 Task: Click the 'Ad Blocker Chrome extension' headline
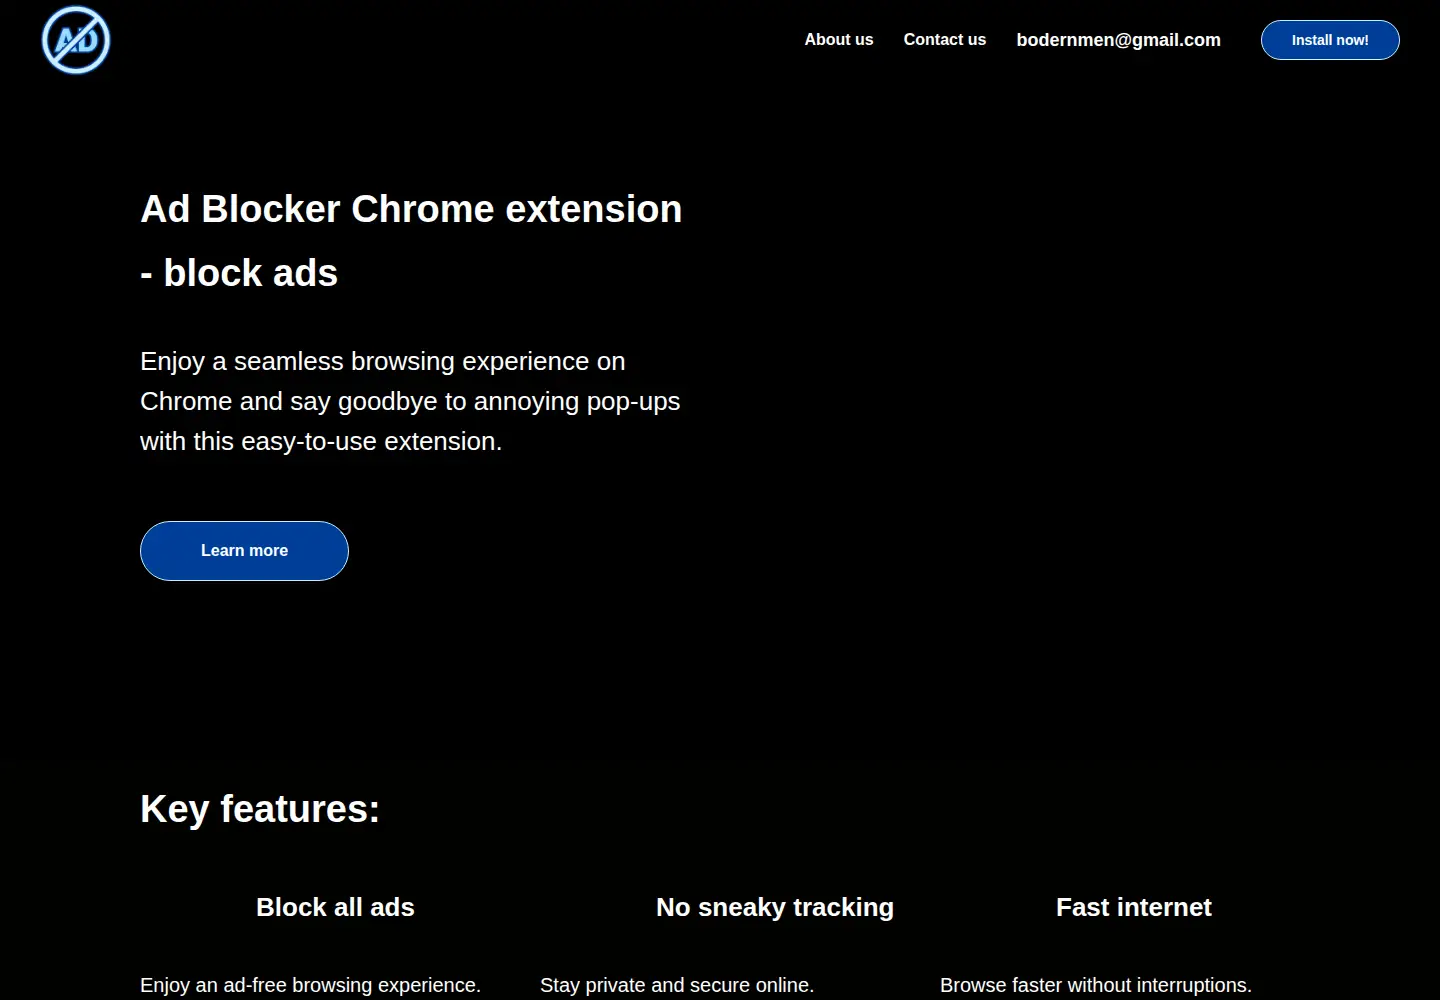(411, 241)
